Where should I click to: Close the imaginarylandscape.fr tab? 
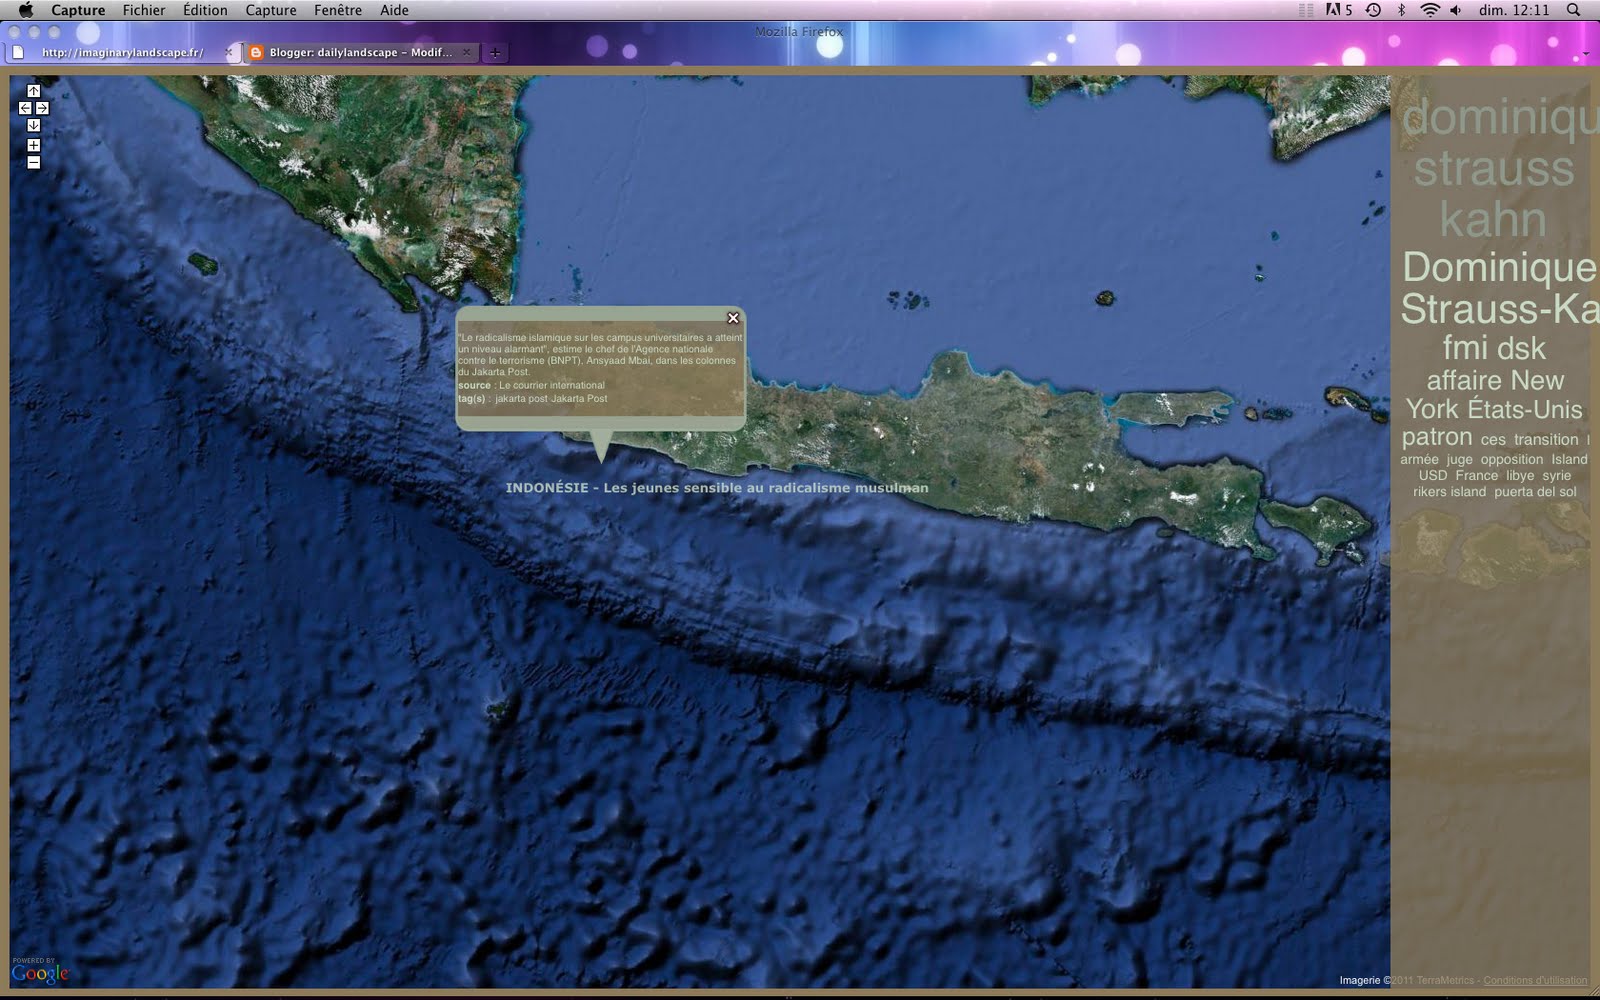[x=228, y=52]
